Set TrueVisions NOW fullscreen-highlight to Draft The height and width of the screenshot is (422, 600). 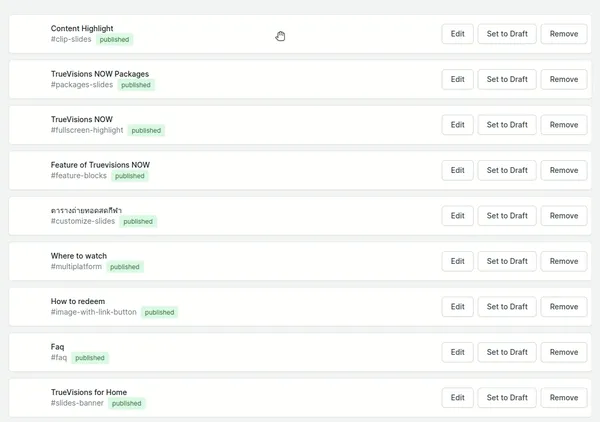[507, 125]
